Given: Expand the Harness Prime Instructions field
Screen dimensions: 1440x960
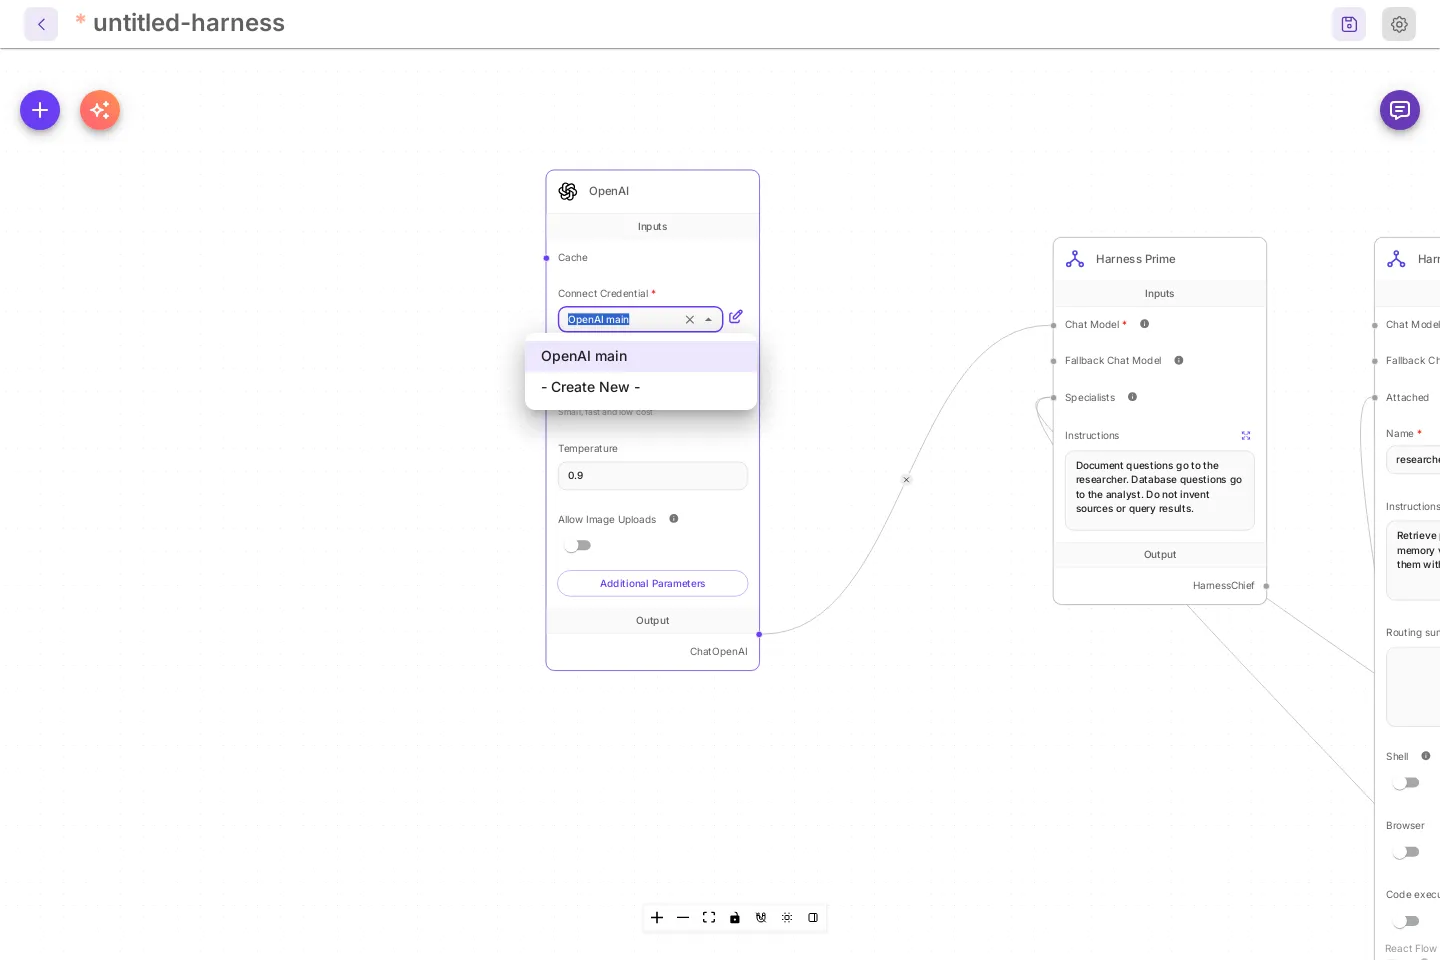Looking at the screenshot, I should [x=1246, y=436].
